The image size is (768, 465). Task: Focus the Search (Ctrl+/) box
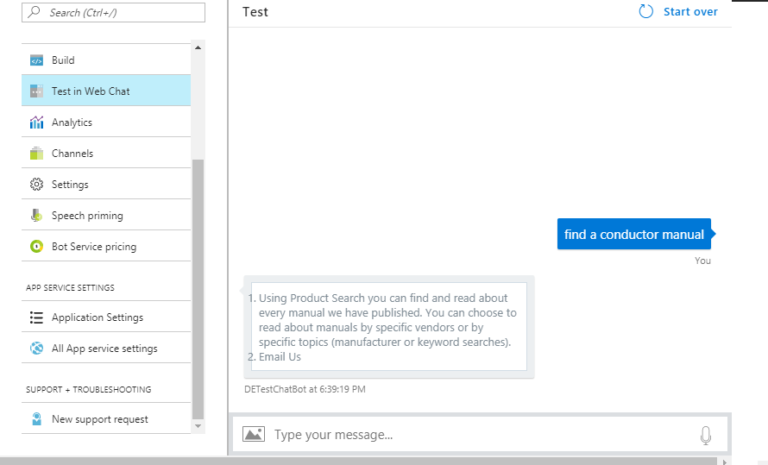click(x=115, y=13)
